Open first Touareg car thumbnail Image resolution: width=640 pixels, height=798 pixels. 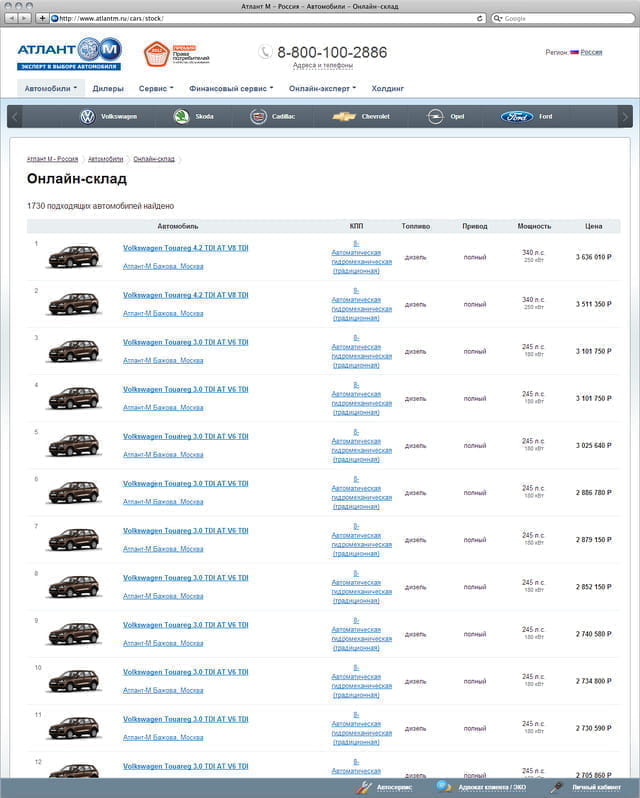pos(74,256)
